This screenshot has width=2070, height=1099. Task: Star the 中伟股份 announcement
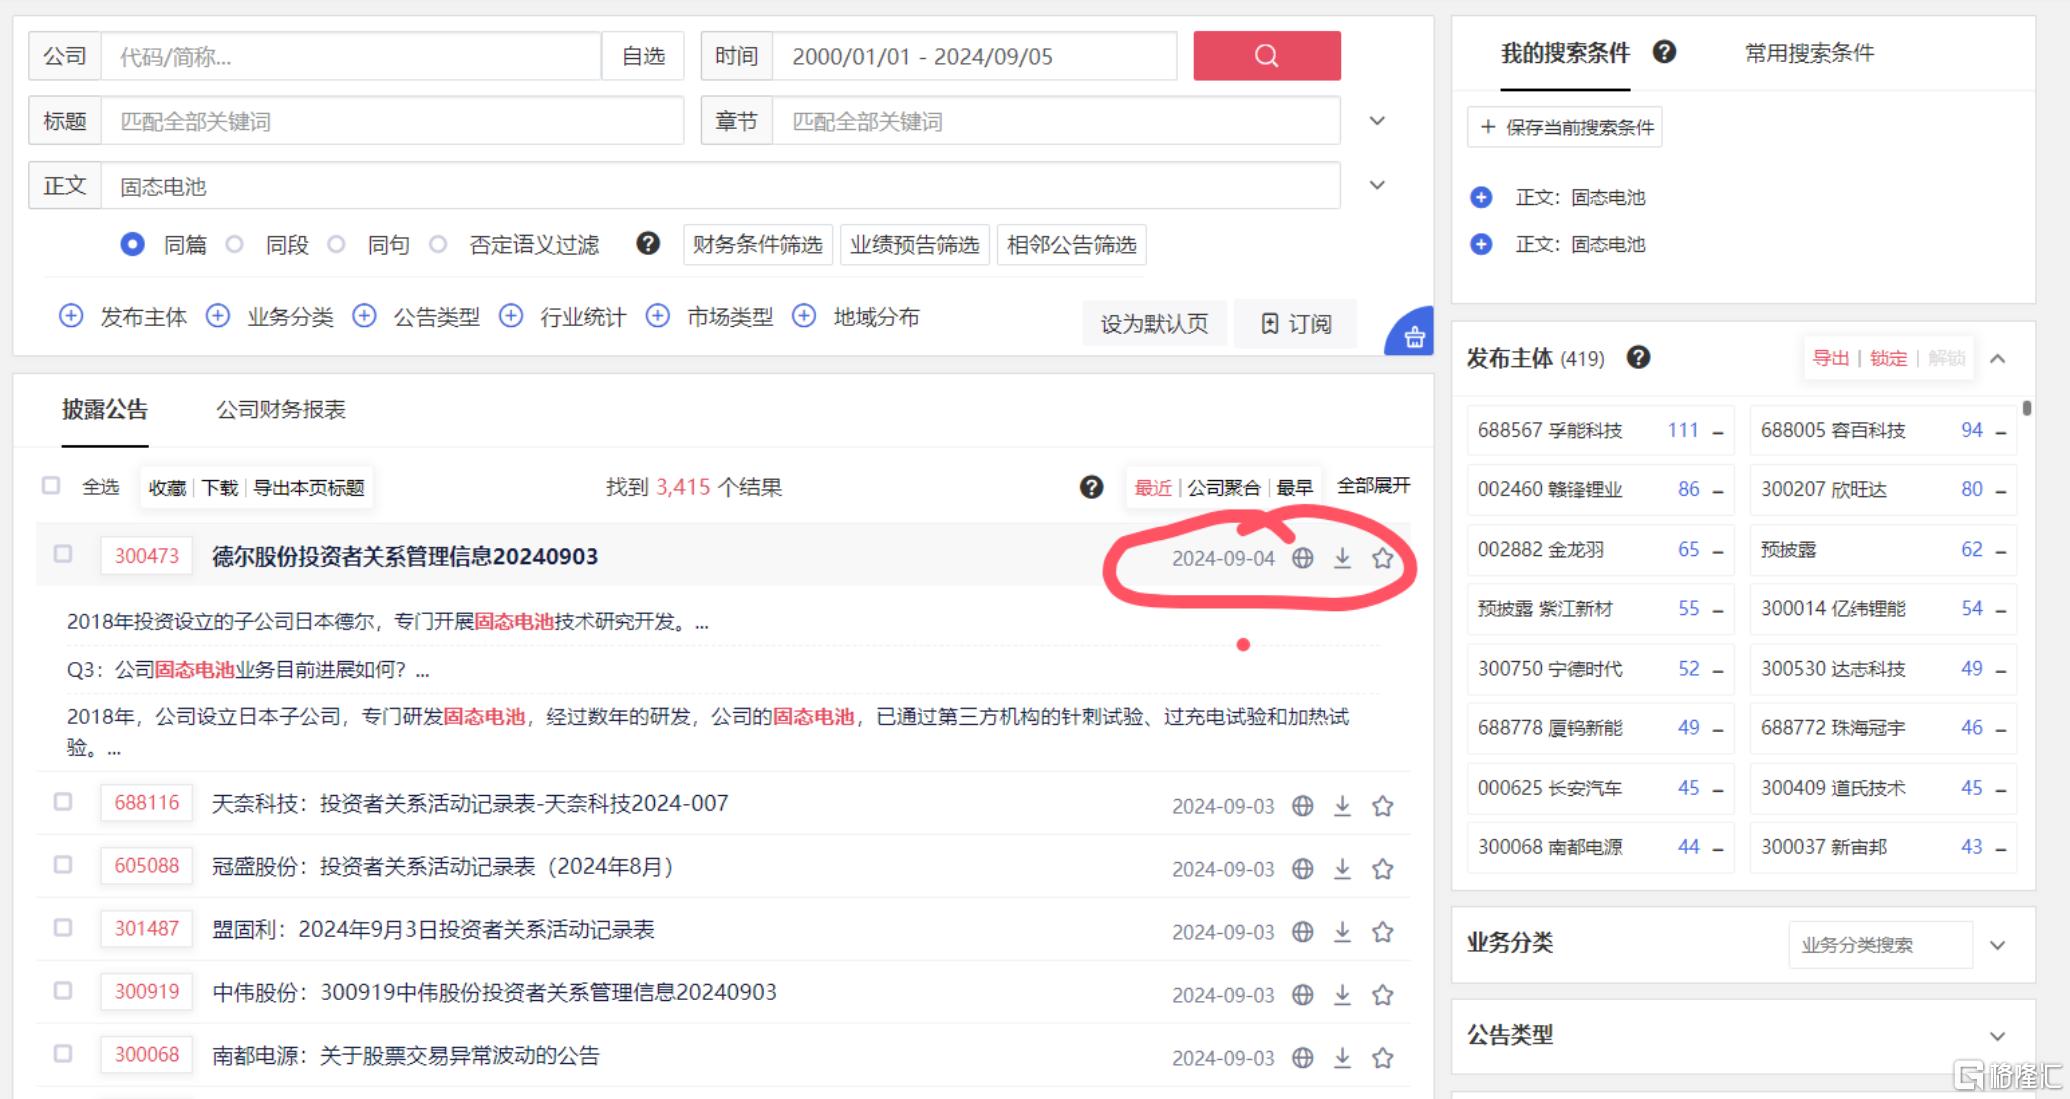coord(1382,995)
